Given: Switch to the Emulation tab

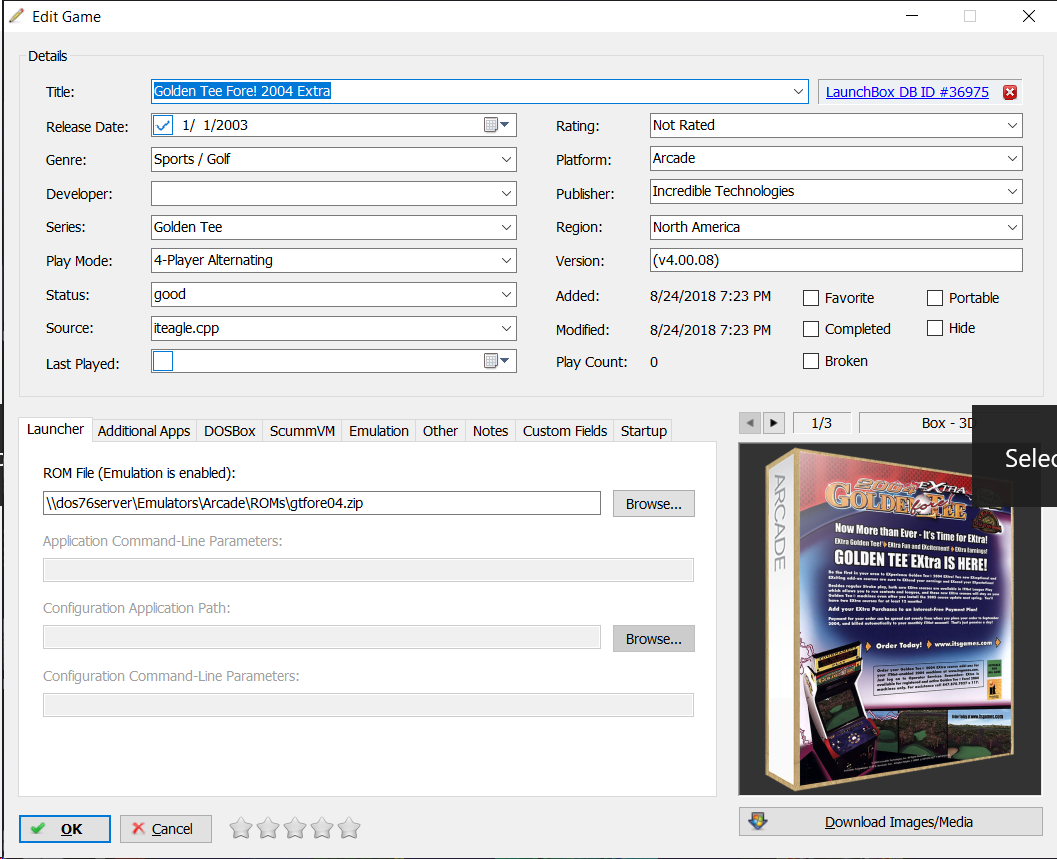Looking at the screenshot, I should point(378,431).
